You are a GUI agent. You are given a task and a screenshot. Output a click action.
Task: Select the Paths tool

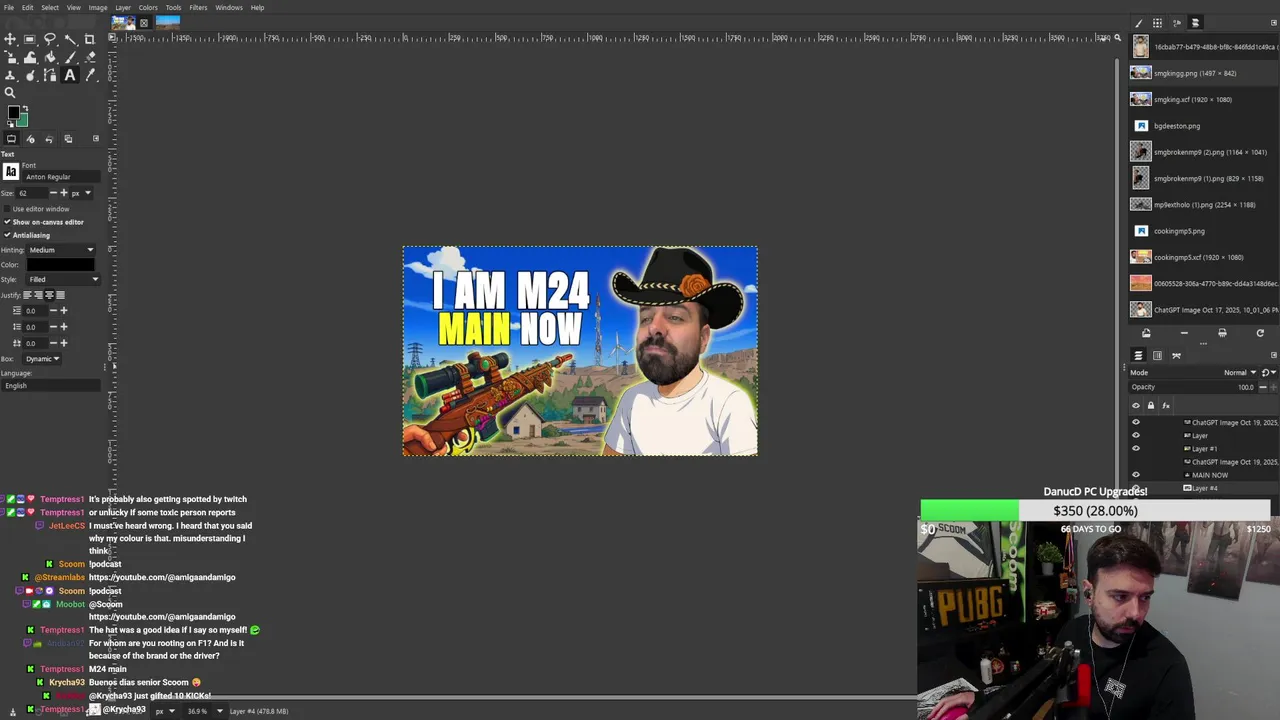click(50, 75)
